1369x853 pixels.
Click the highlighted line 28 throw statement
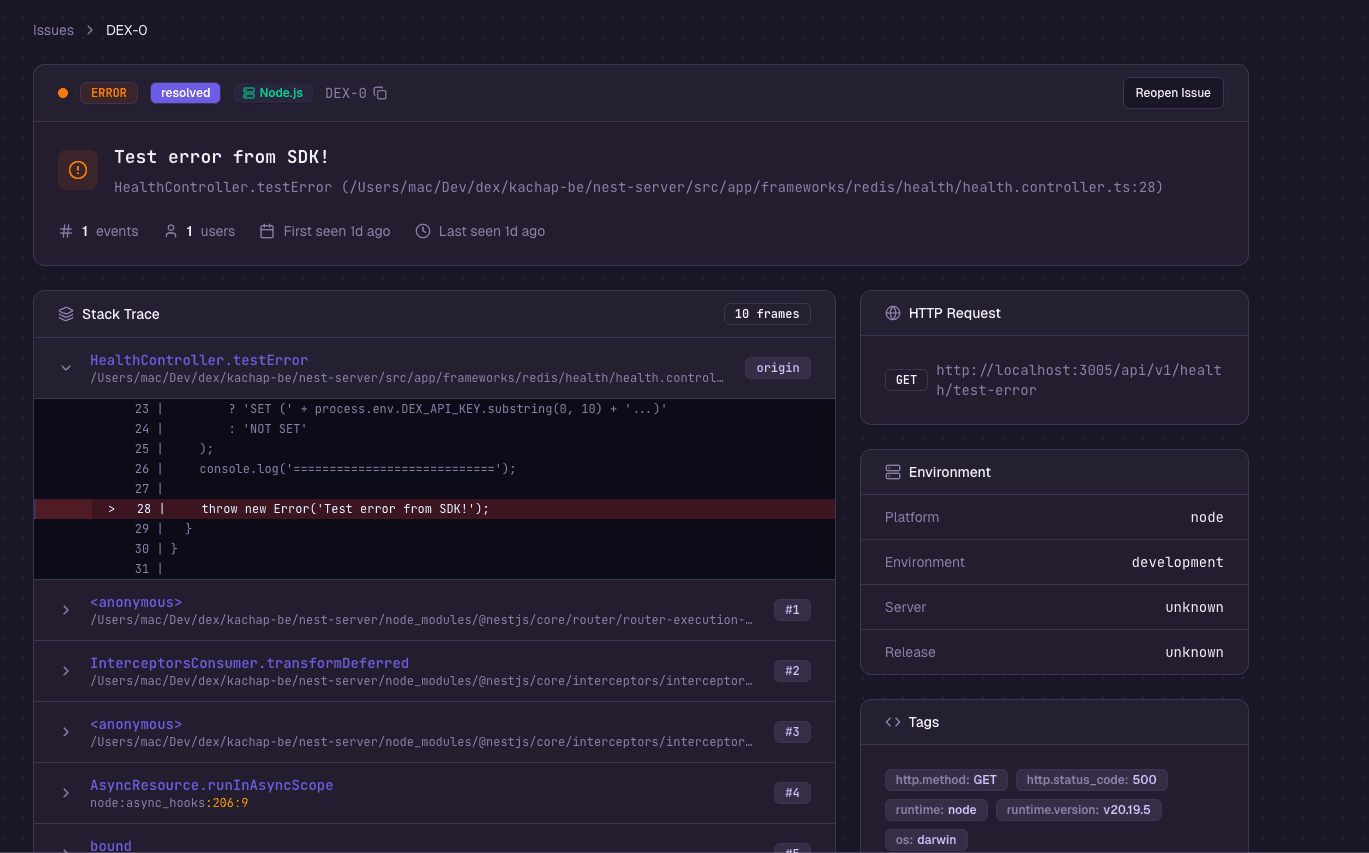coord(345,509)
